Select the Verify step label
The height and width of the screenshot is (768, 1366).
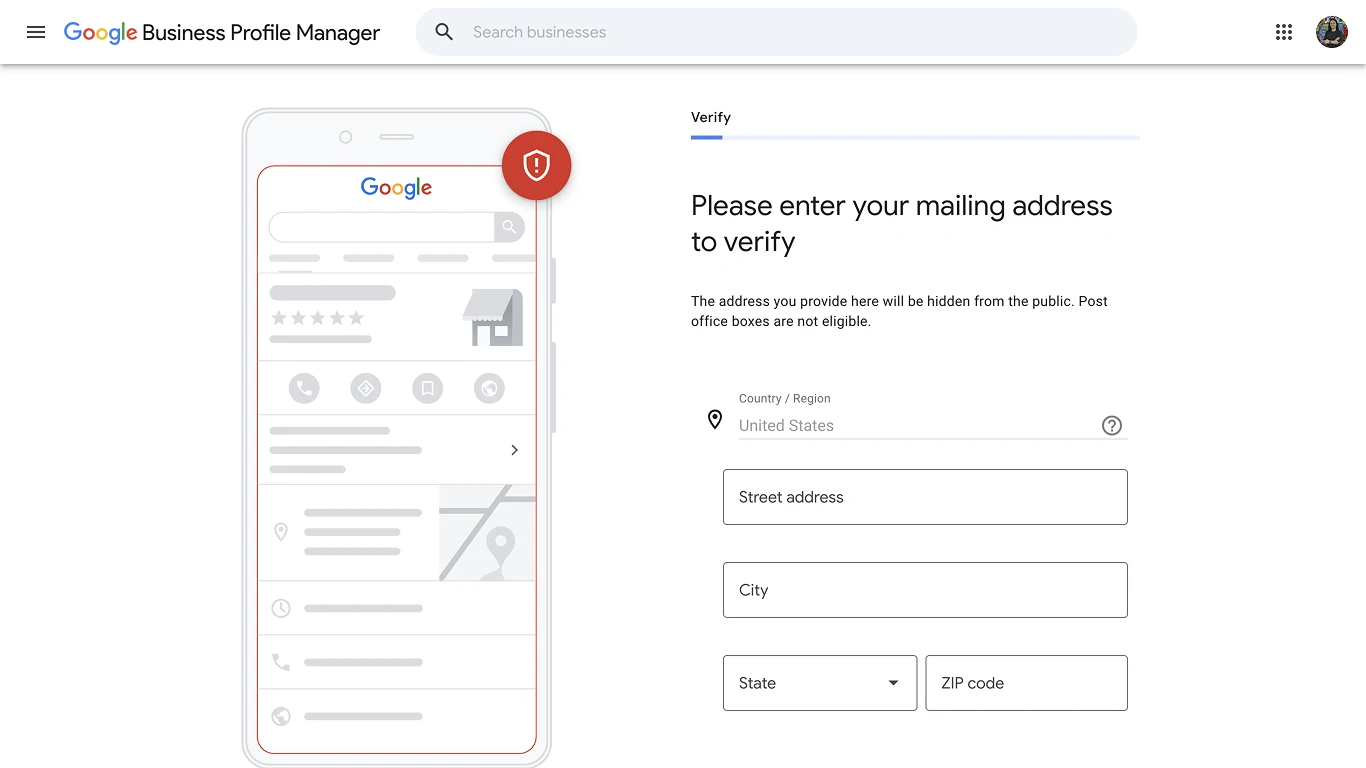pyautogui.click(x=711, y=117)
